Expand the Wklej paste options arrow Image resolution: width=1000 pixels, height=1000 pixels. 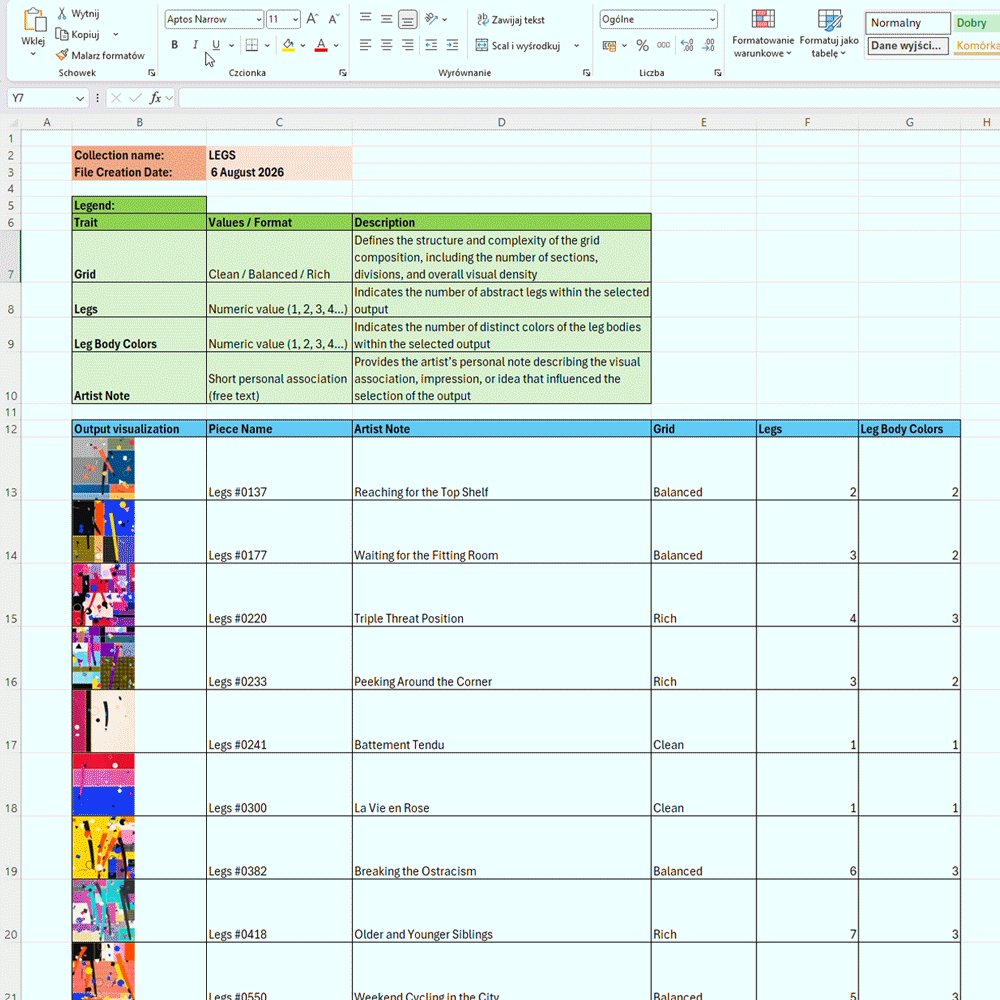(x=33, y=54)
